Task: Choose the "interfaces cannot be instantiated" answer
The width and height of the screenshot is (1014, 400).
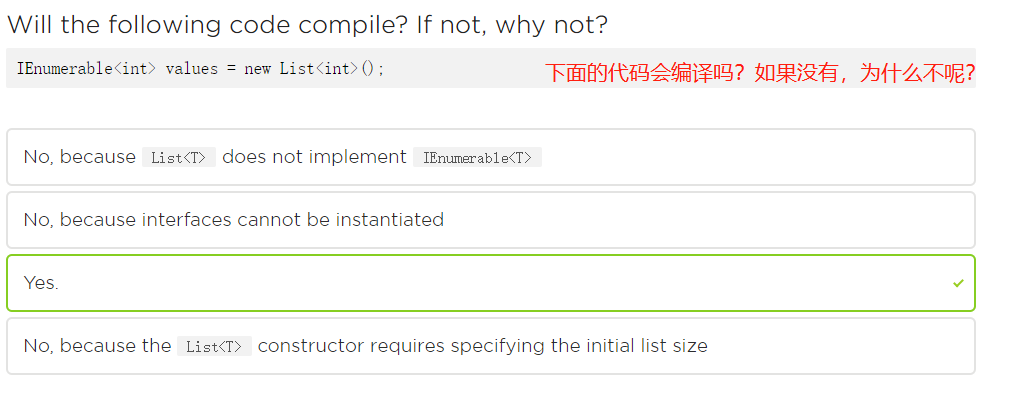Action: [x=490, y=220]
